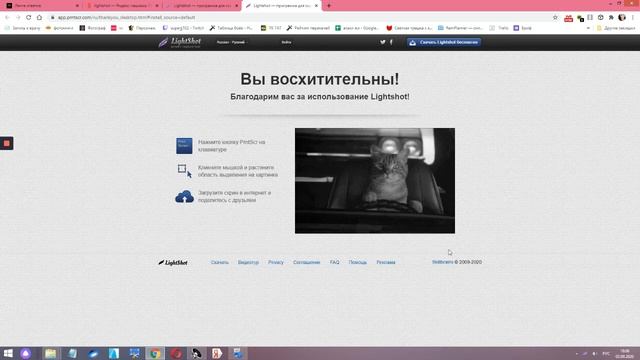
Task: Open a new browser tab
Action: pyautogui.click(x=329, y=6)
